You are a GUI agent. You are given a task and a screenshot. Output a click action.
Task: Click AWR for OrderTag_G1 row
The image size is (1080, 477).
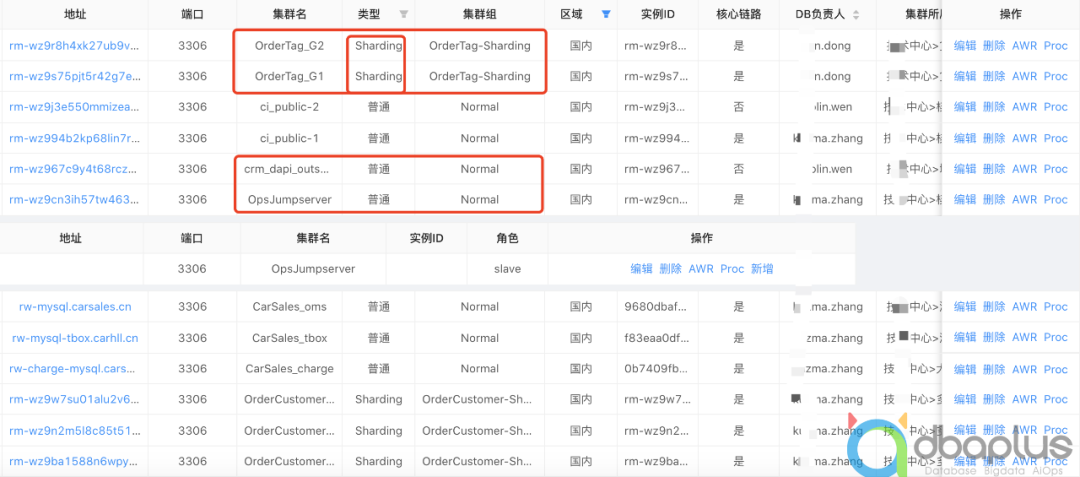[x=1024, y=76]
